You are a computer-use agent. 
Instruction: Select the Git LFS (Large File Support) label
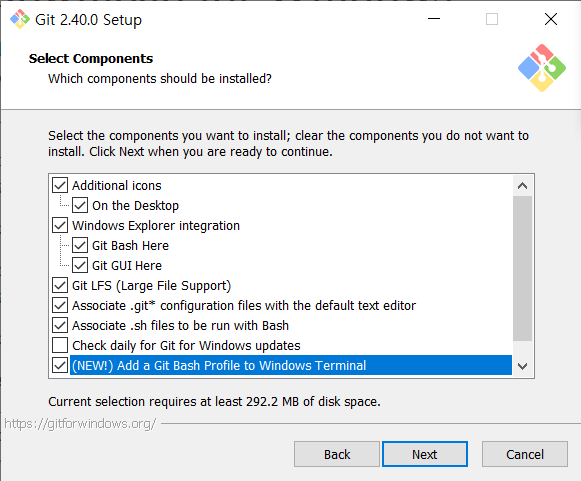pyautogui.click(x=152, y=285)
